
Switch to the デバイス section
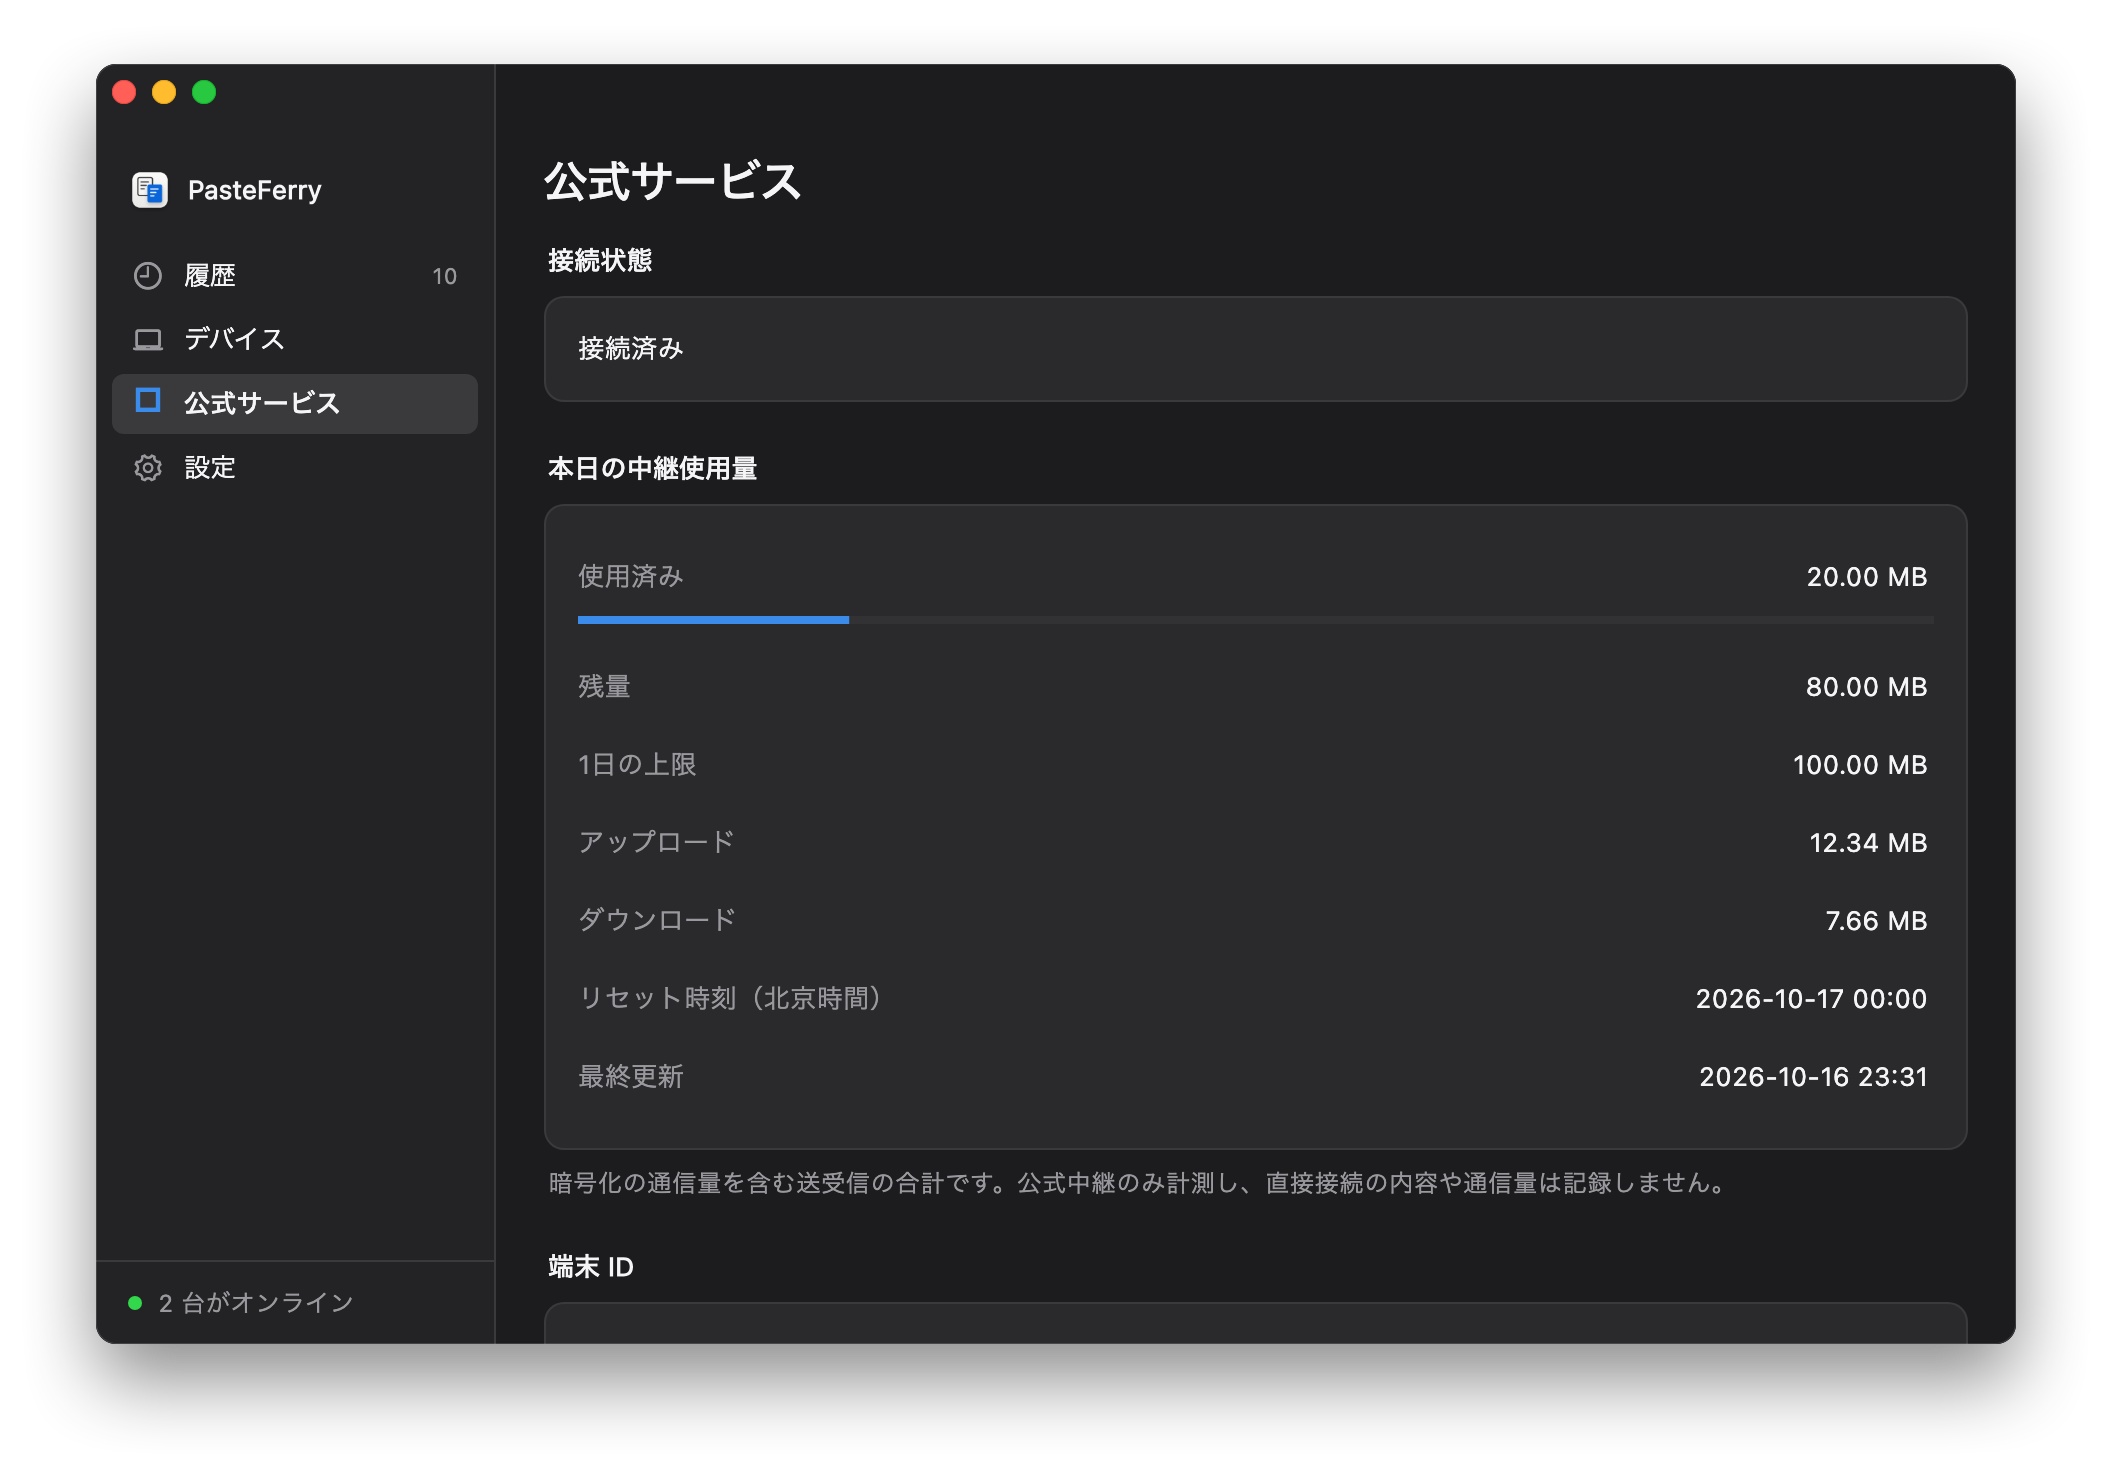tap(295, 340)
